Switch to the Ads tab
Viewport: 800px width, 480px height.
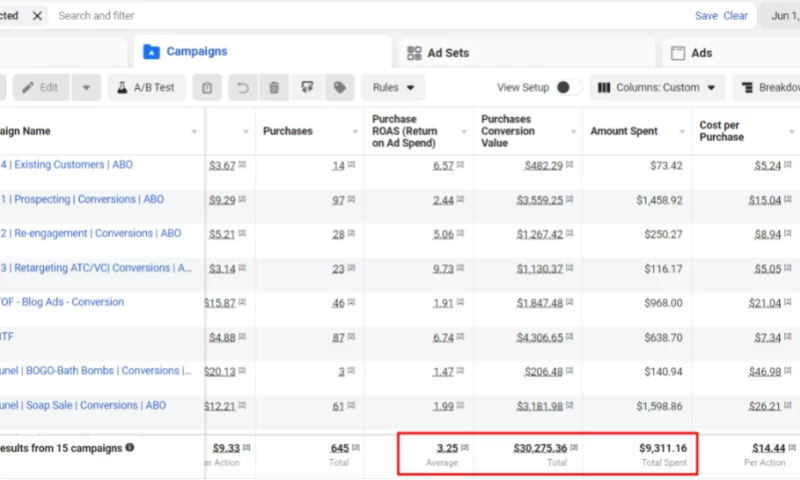(701, 52)
